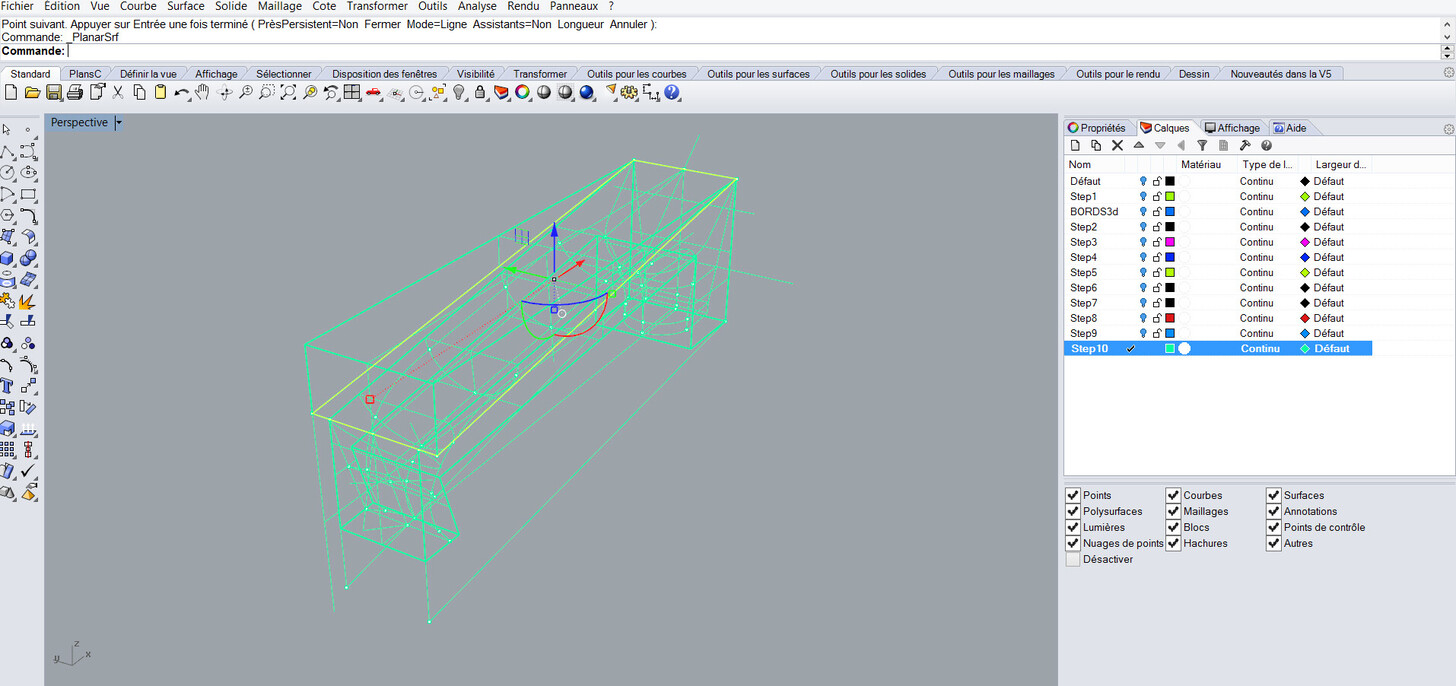
Task: Click the New file icon in Standard toolbar
Action: click(x=11, y=92)
